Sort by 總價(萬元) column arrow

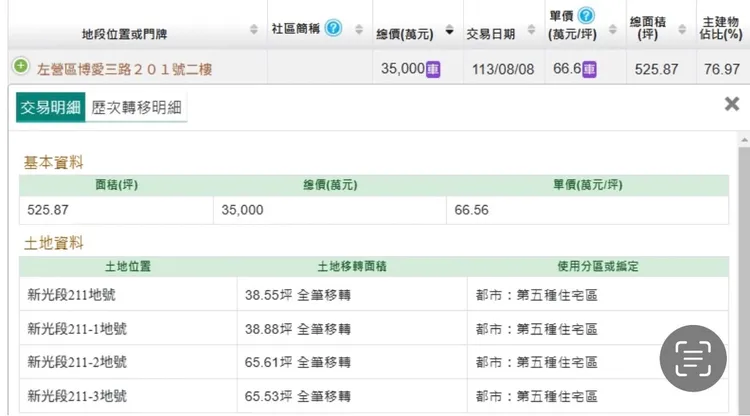click(x=449, y=30)
